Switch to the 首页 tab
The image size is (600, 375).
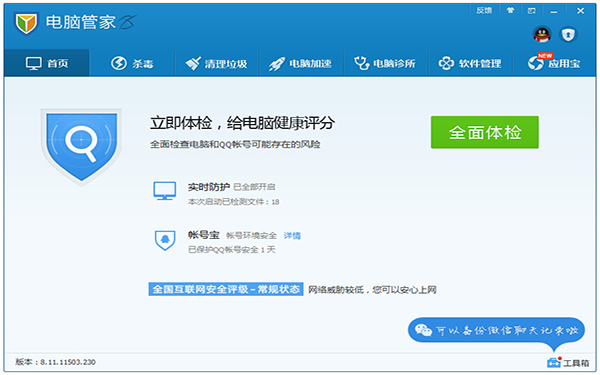point(47,63)
